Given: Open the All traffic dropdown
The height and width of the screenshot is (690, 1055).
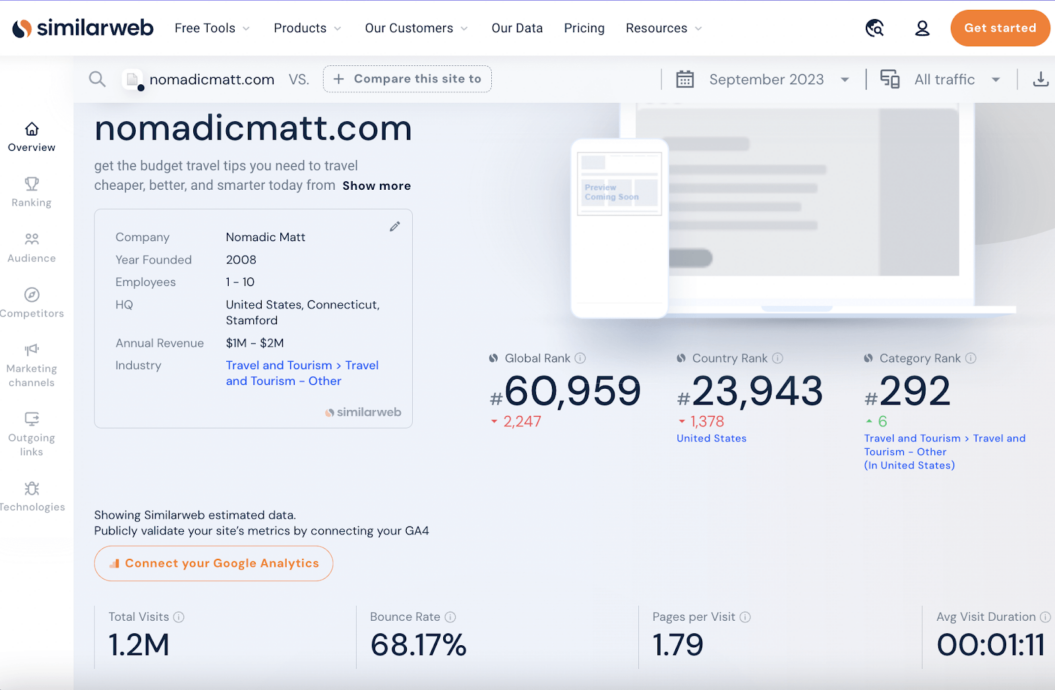Looking at the screenshot, I should [x=957, y=79].
